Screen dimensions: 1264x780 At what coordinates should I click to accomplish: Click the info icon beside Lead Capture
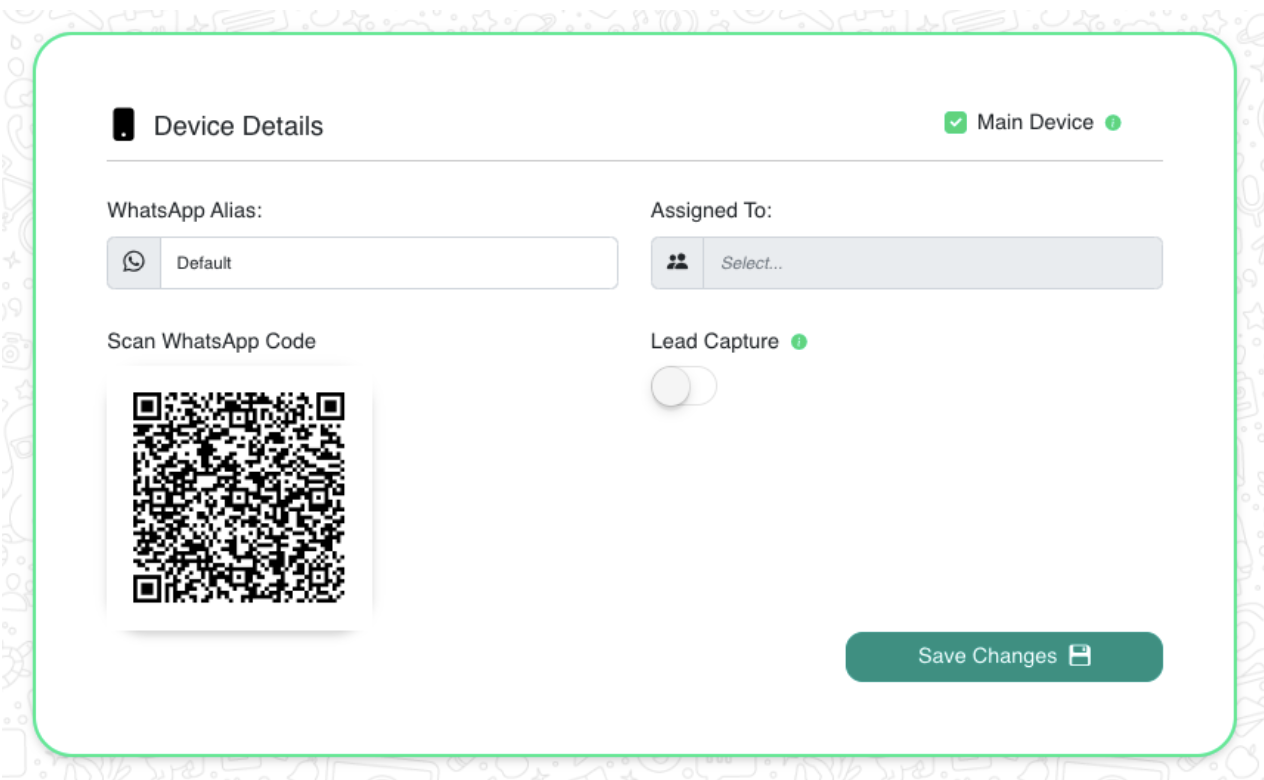pyautogui.click(x=799, y=342)
